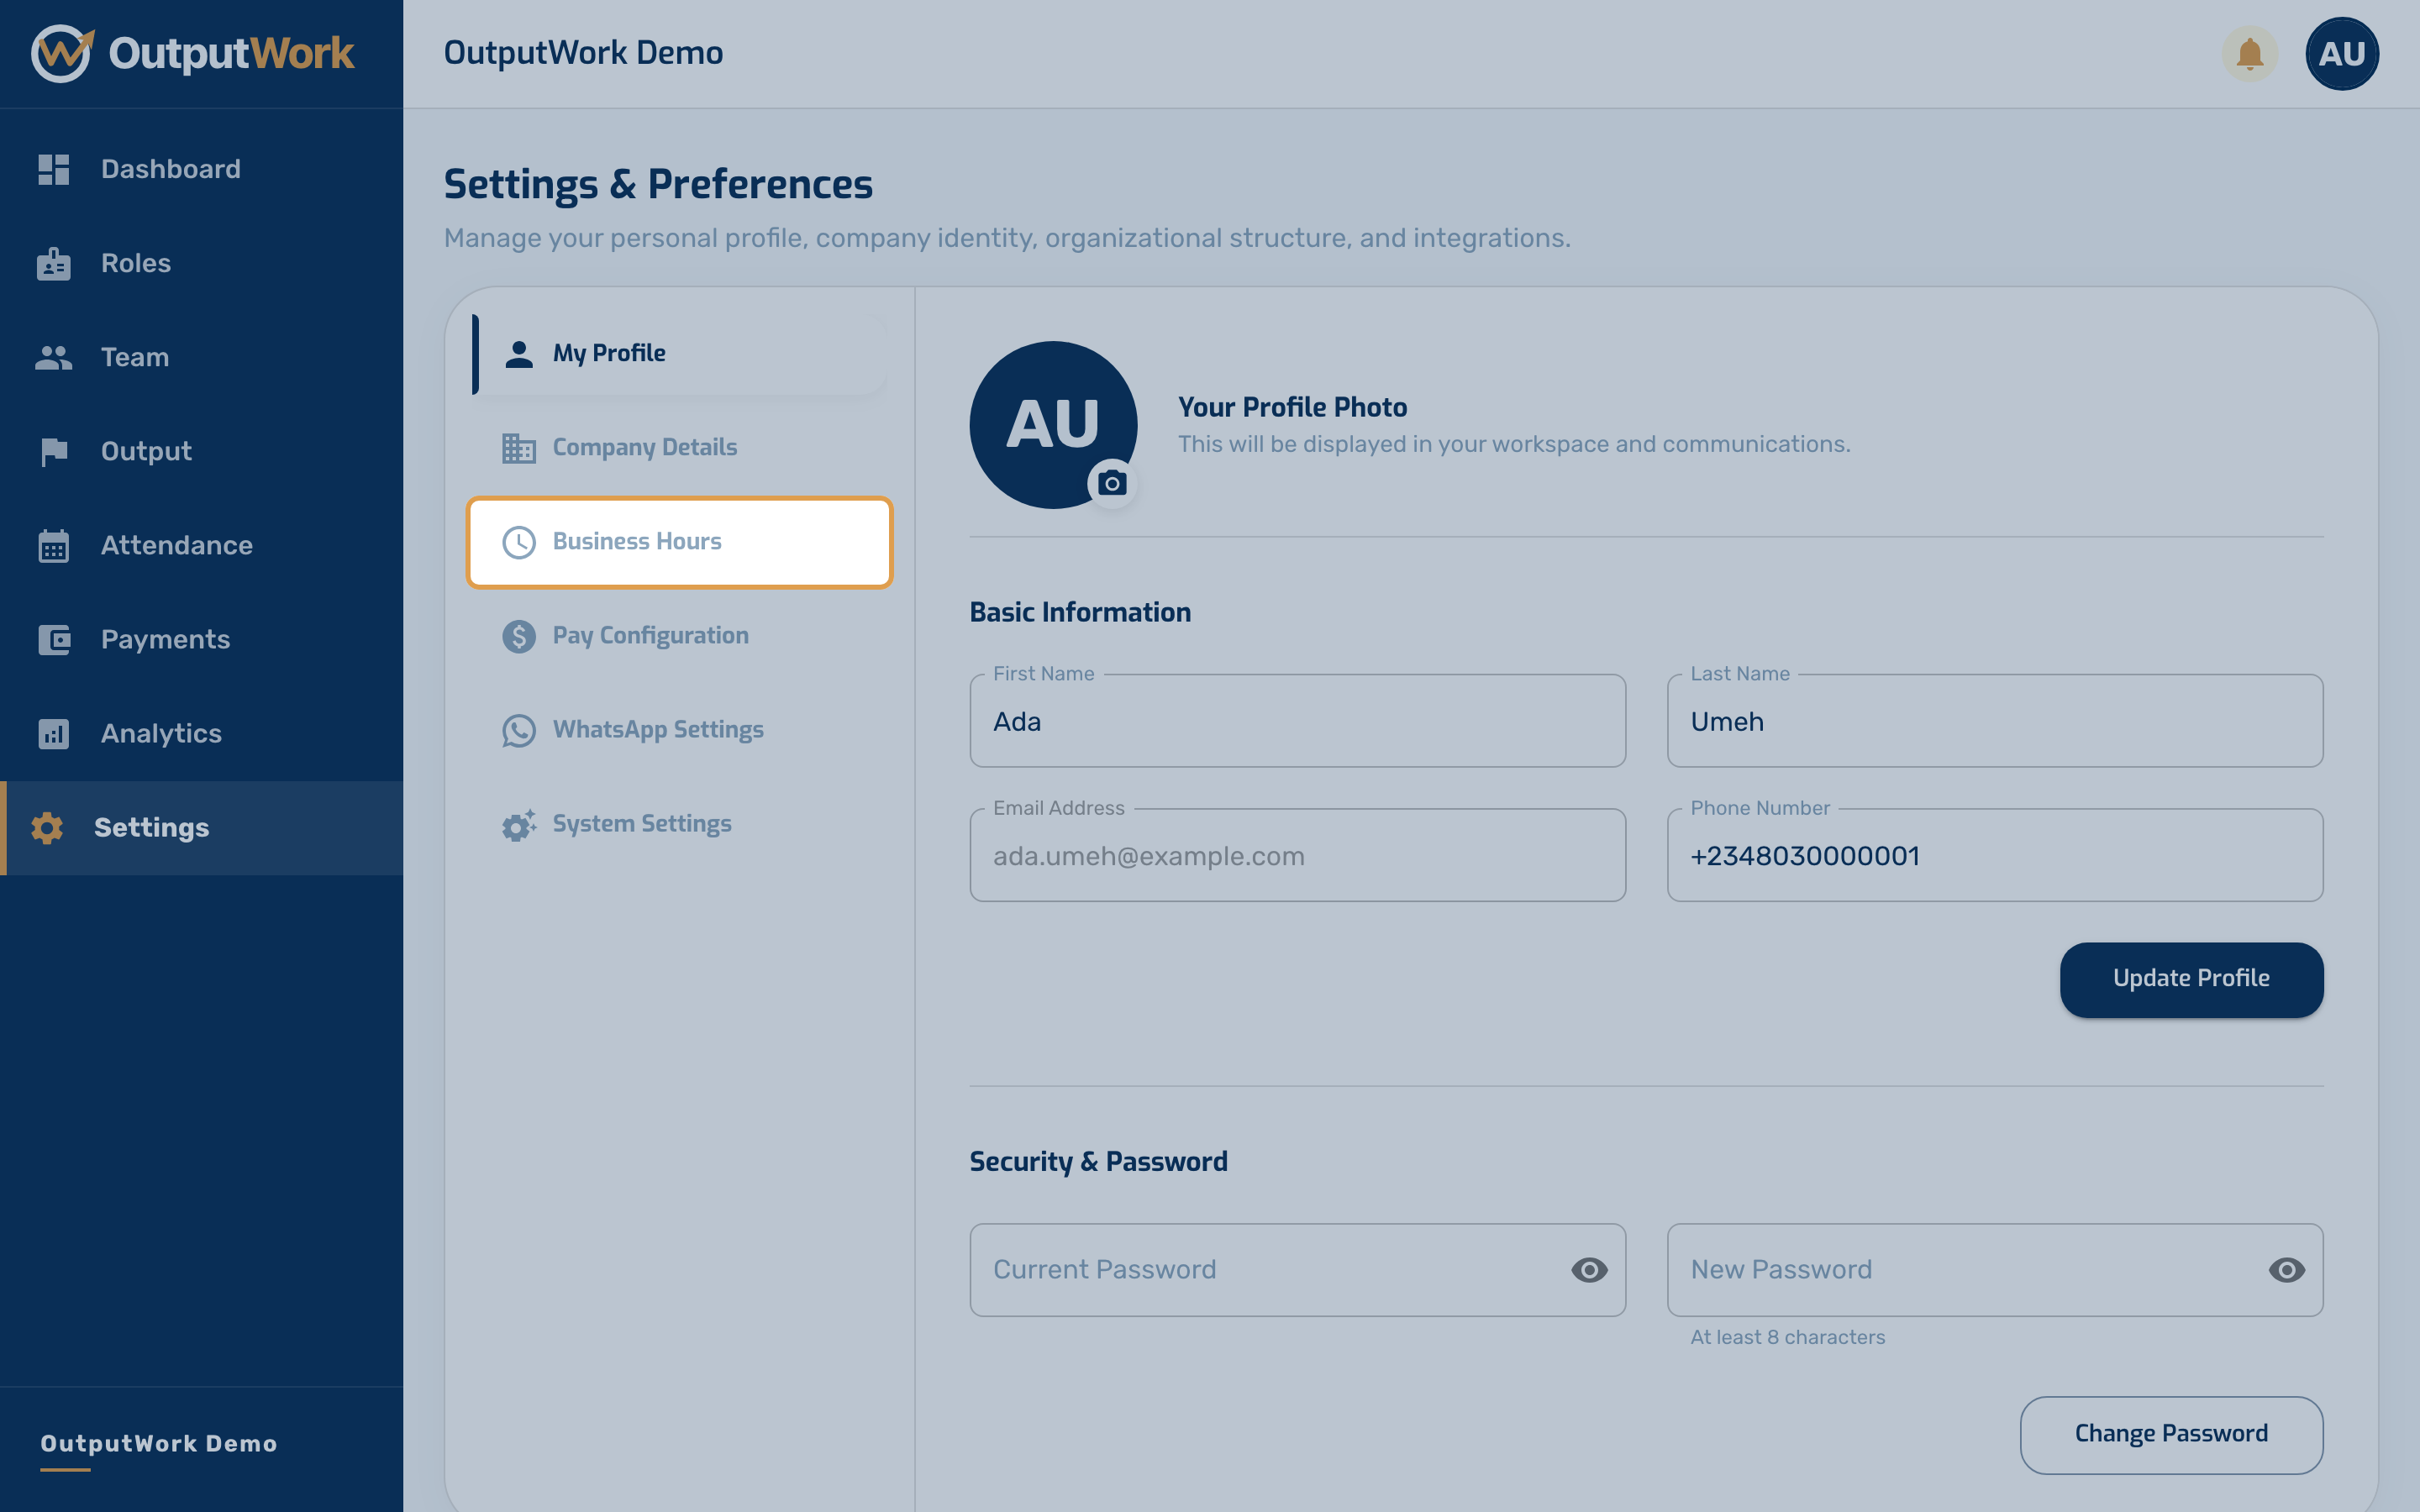
Task: Click the Output flag icon
Action: coord(54,451)
